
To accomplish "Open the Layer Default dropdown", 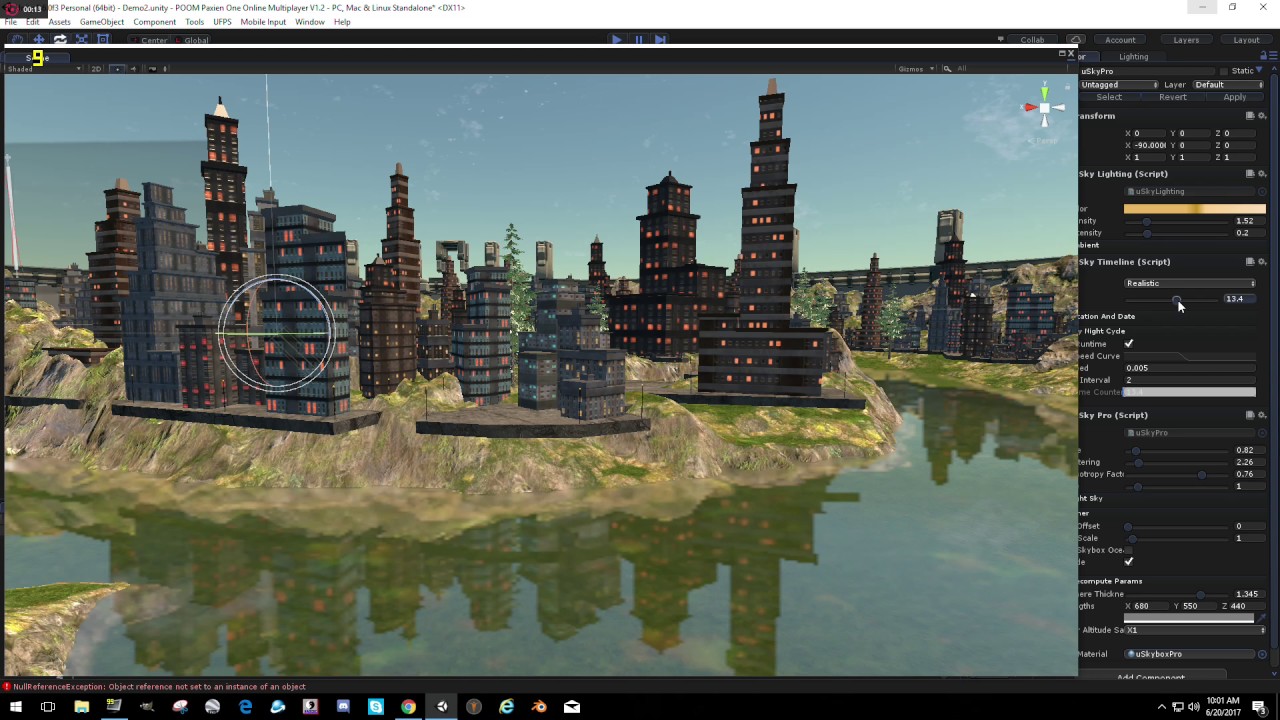I will coord(1228,85).
